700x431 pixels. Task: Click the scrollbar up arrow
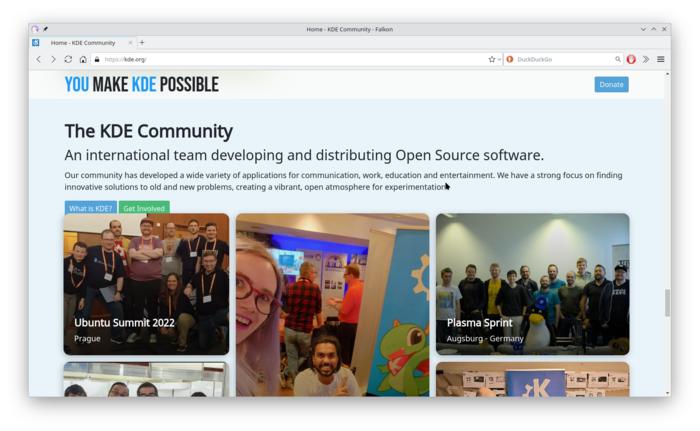pos(667,74)
